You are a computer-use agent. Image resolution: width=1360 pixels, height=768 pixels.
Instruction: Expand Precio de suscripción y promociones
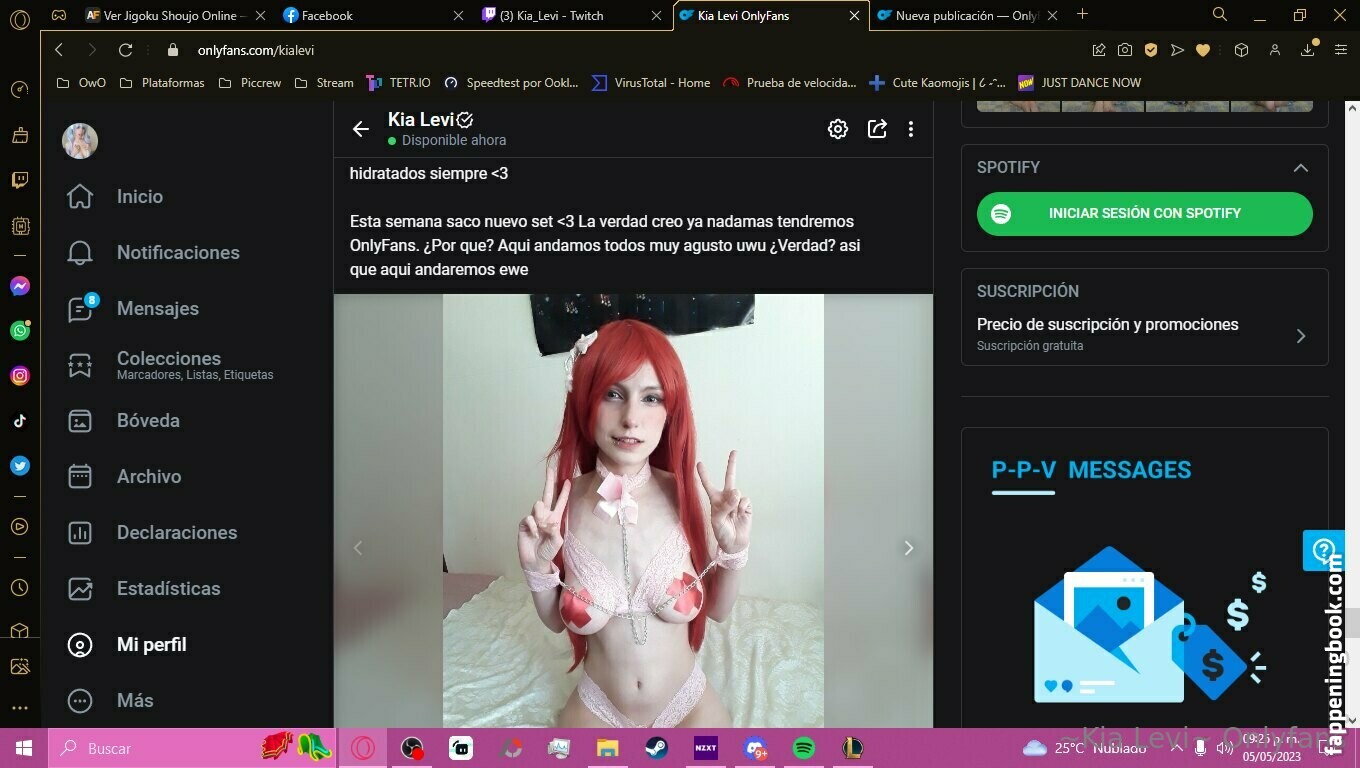1300,336
